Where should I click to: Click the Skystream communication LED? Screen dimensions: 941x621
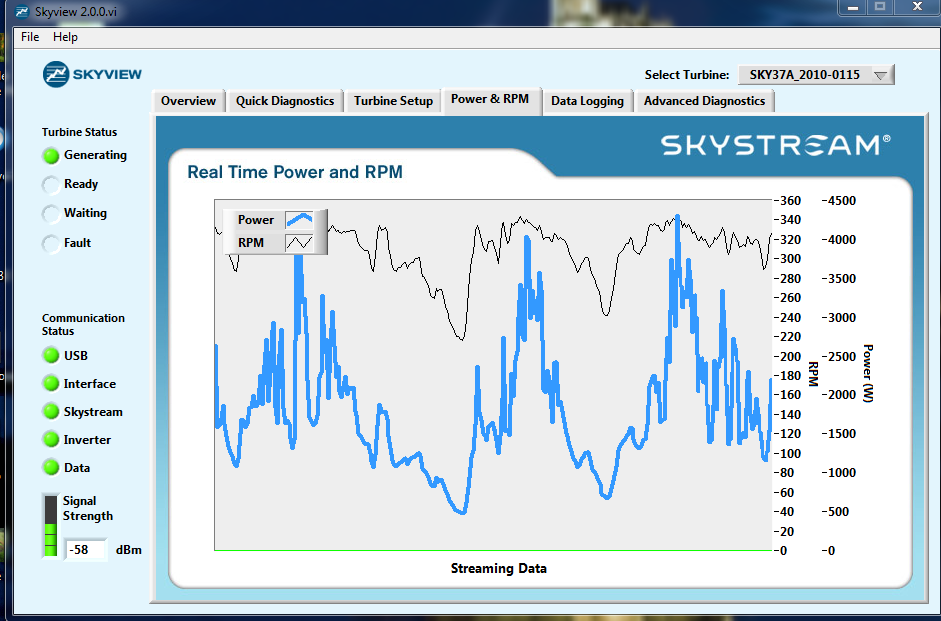51,412
